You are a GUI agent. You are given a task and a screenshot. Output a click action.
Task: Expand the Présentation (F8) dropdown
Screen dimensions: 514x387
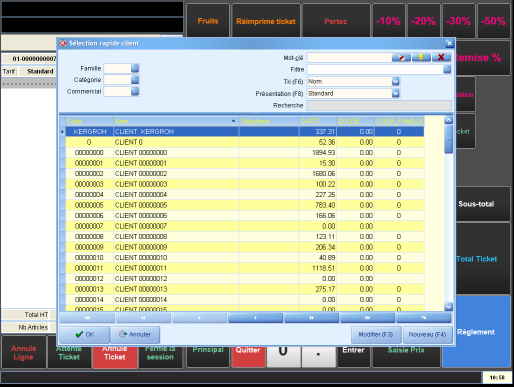point(396,93)
